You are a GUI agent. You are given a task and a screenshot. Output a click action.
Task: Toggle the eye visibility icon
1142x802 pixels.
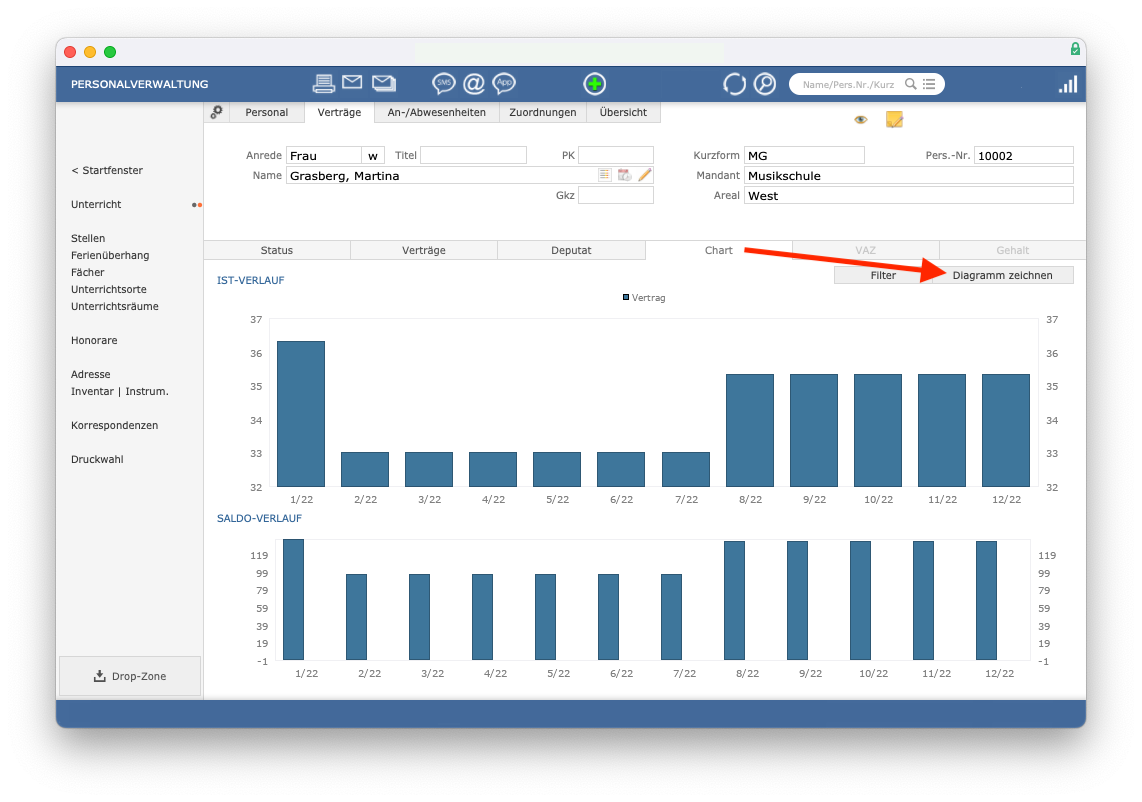point(861,119)
